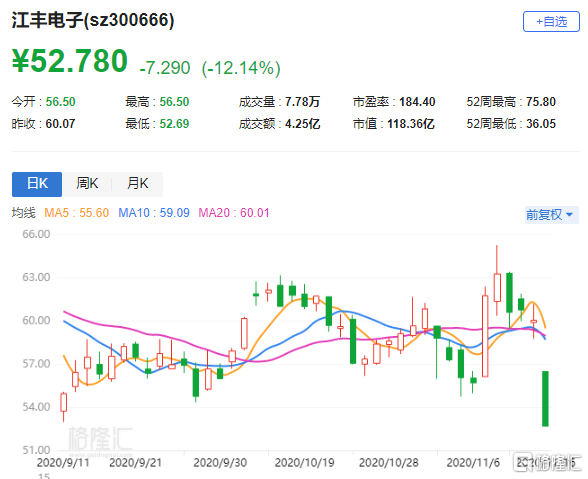Select the 昨收 previous close 60.07
This screenshot has height=479, width=588.
(60, 124)
